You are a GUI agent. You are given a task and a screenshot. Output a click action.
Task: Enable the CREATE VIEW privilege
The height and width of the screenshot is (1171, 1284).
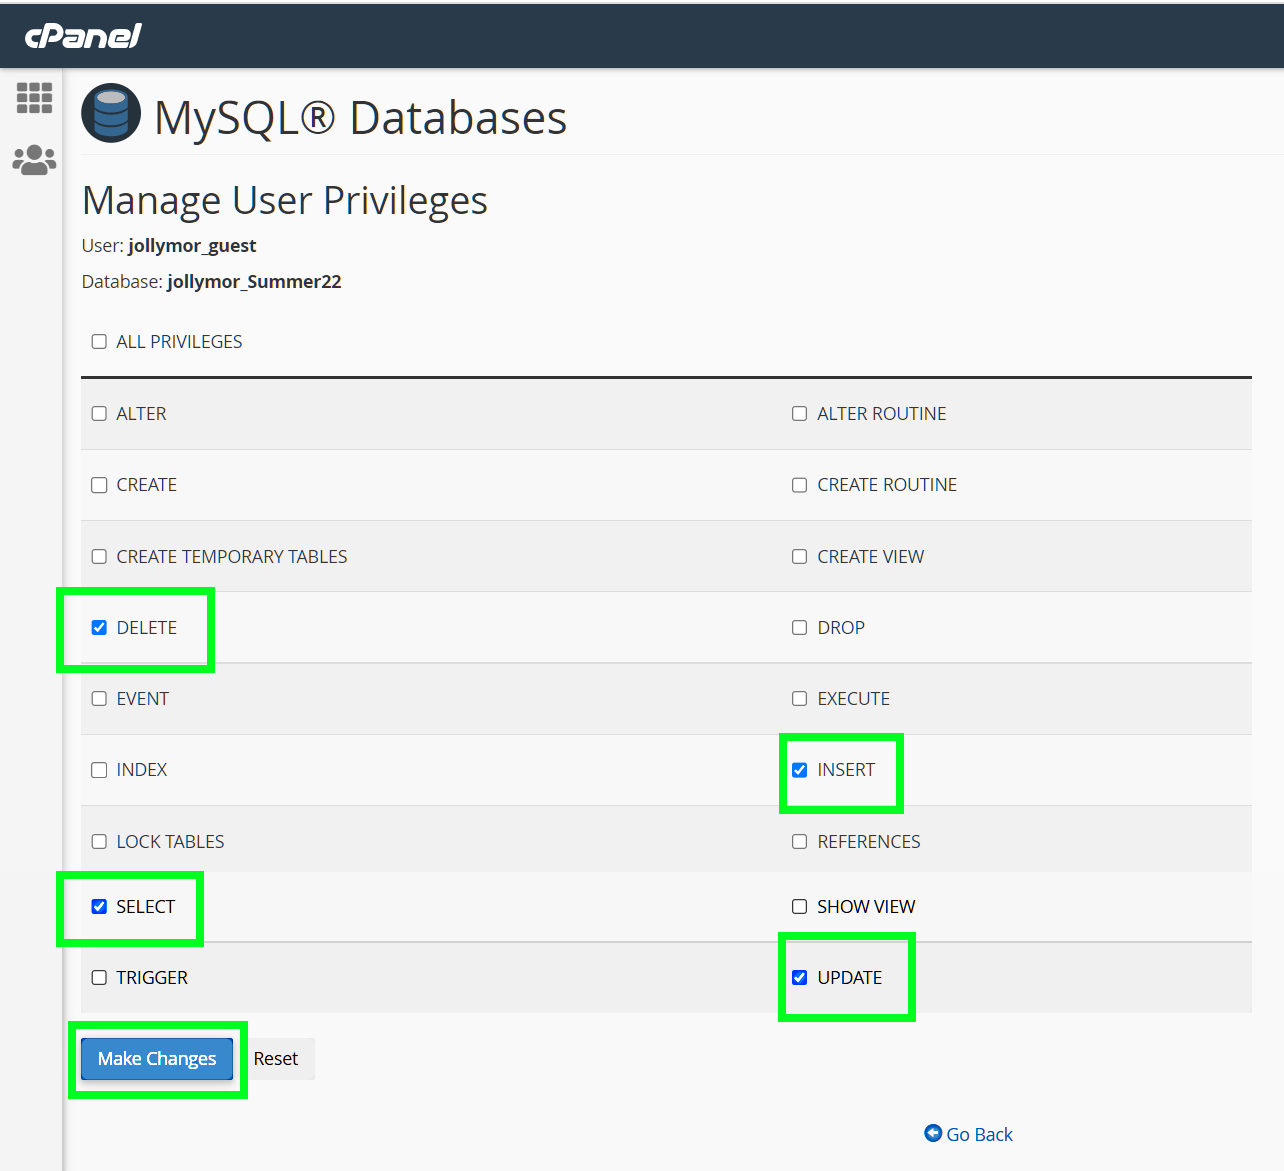point(800,557)
